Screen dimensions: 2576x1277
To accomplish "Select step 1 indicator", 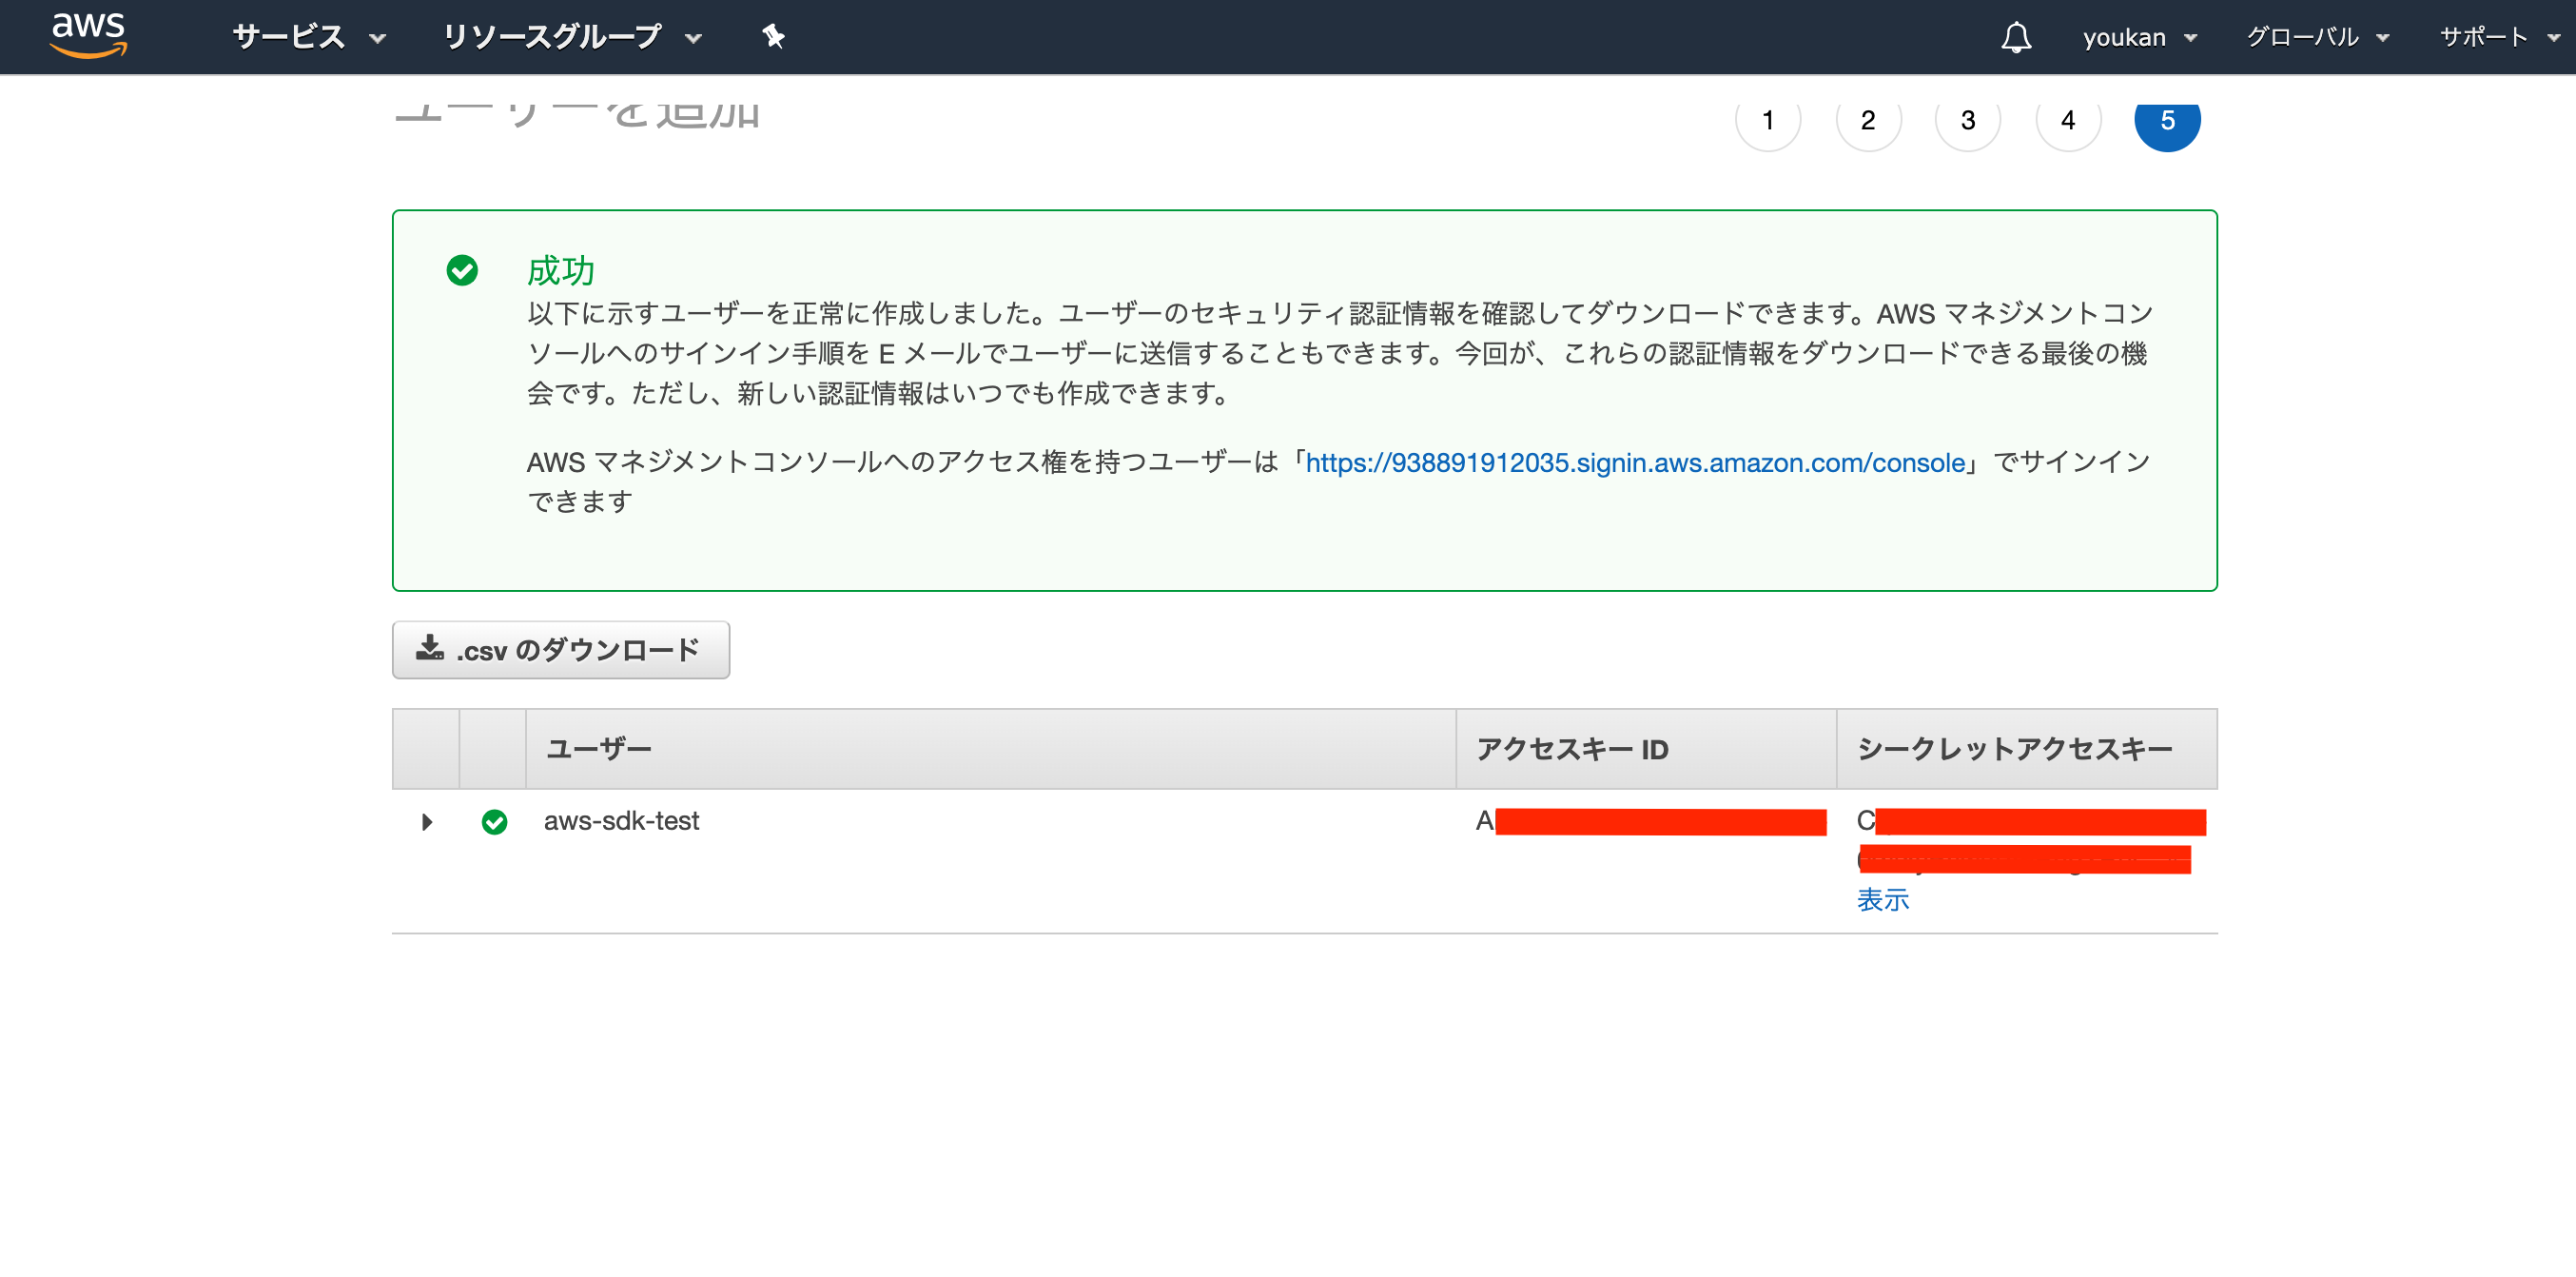I will 1768,120.
